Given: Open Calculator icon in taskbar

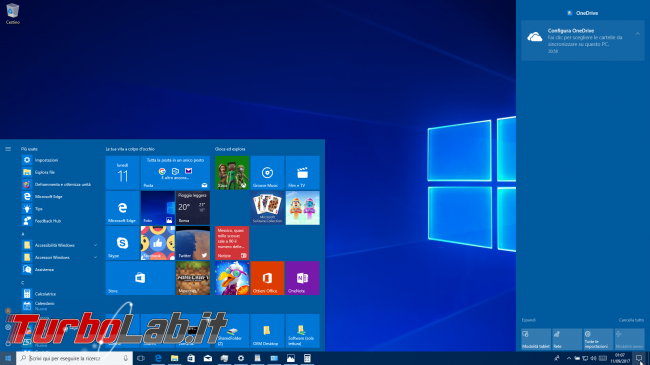Looking at the screenshot, I should tap(307, 358).
